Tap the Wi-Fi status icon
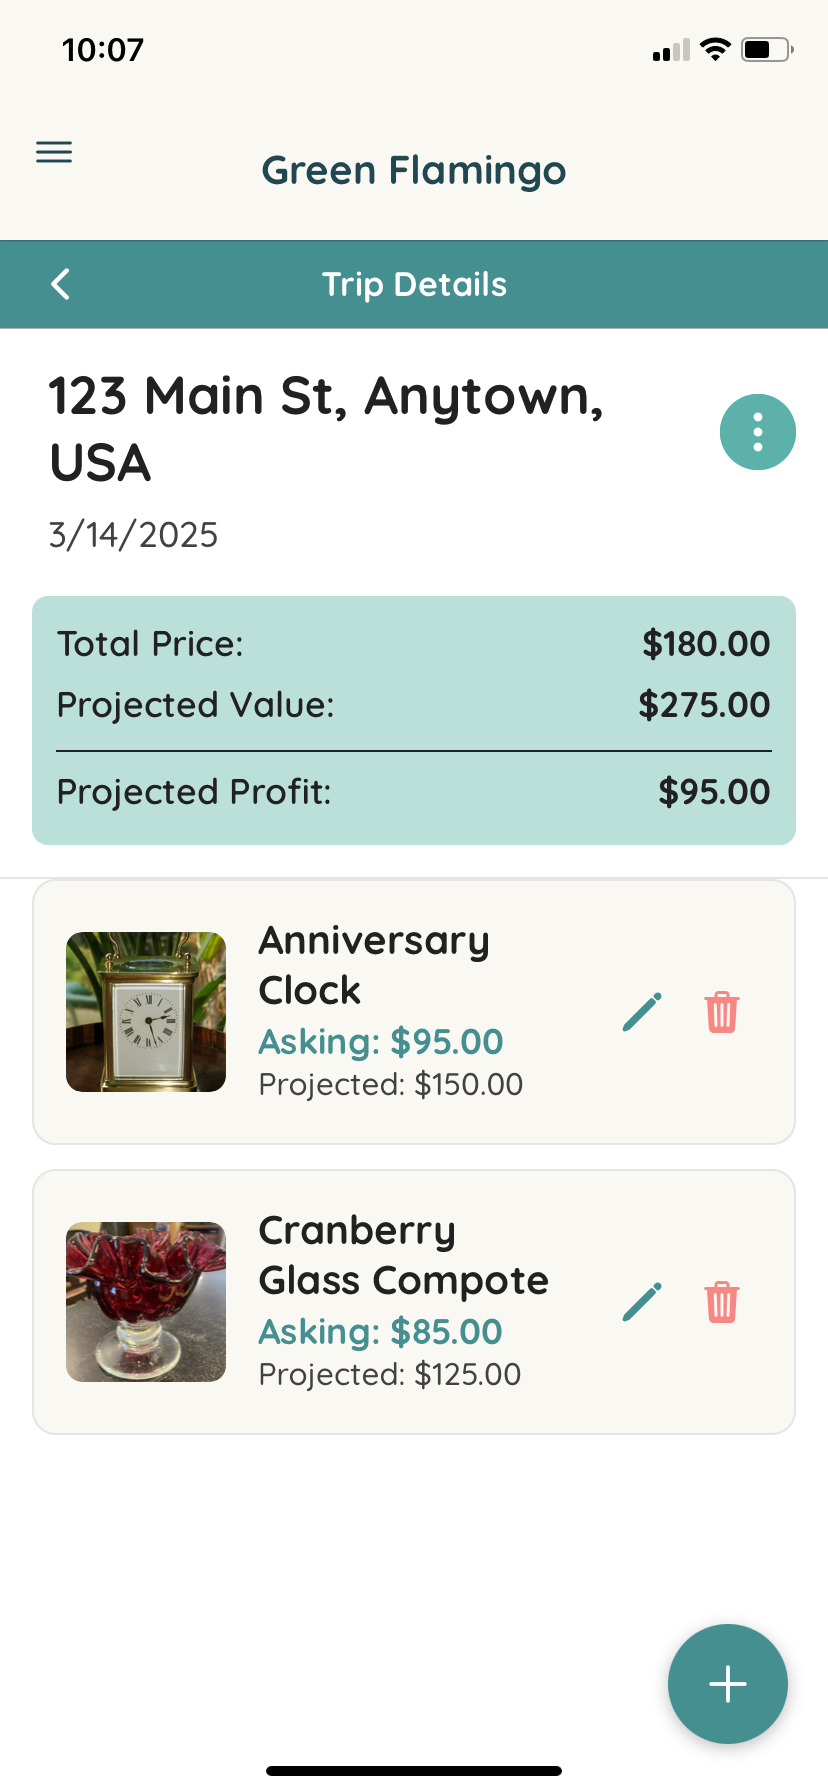828x1792 pixels. click(715, 49)
